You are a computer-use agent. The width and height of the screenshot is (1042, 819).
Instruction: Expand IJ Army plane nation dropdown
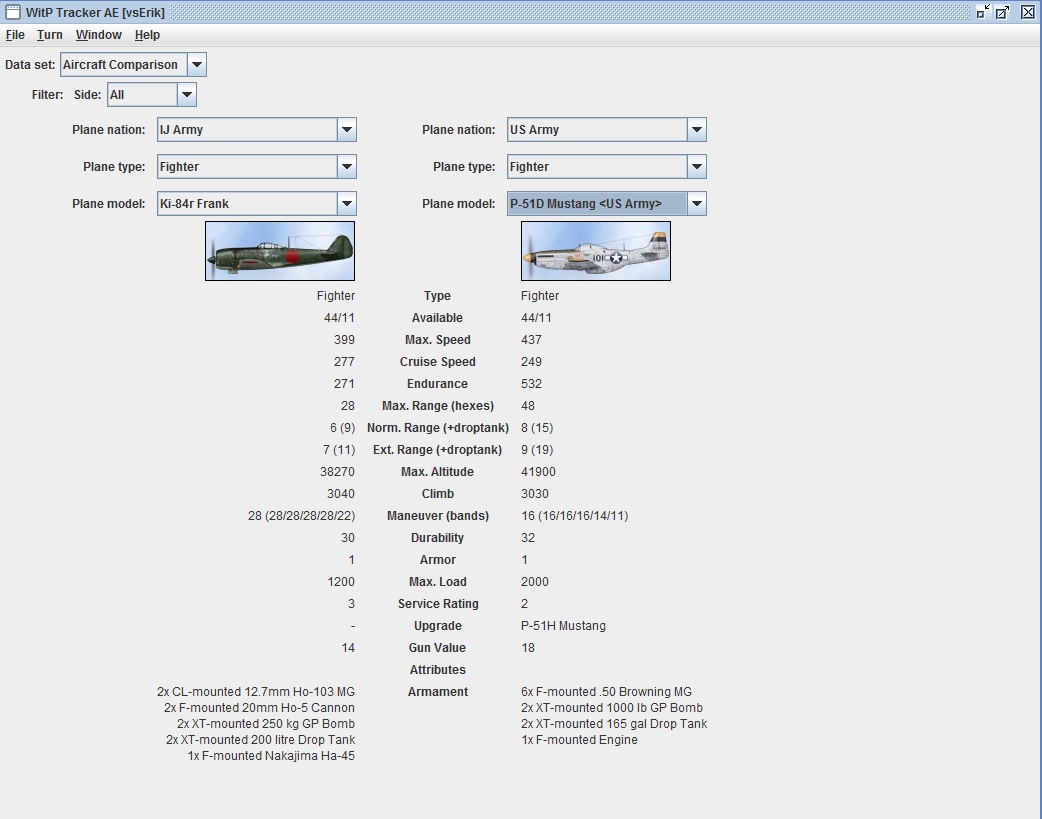pos(347,130)
